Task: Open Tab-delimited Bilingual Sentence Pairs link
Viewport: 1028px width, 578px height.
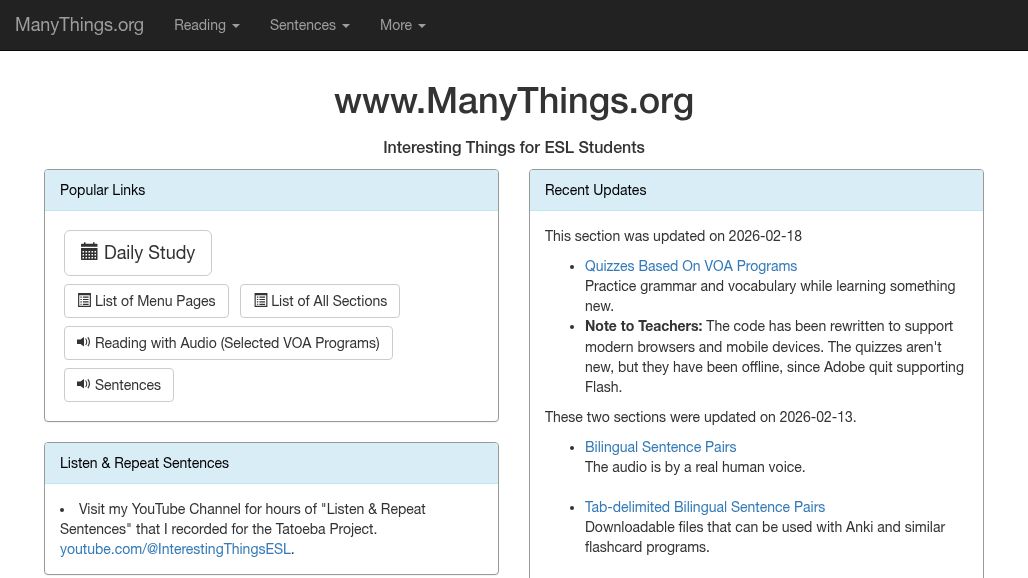Action: (704, 507)
